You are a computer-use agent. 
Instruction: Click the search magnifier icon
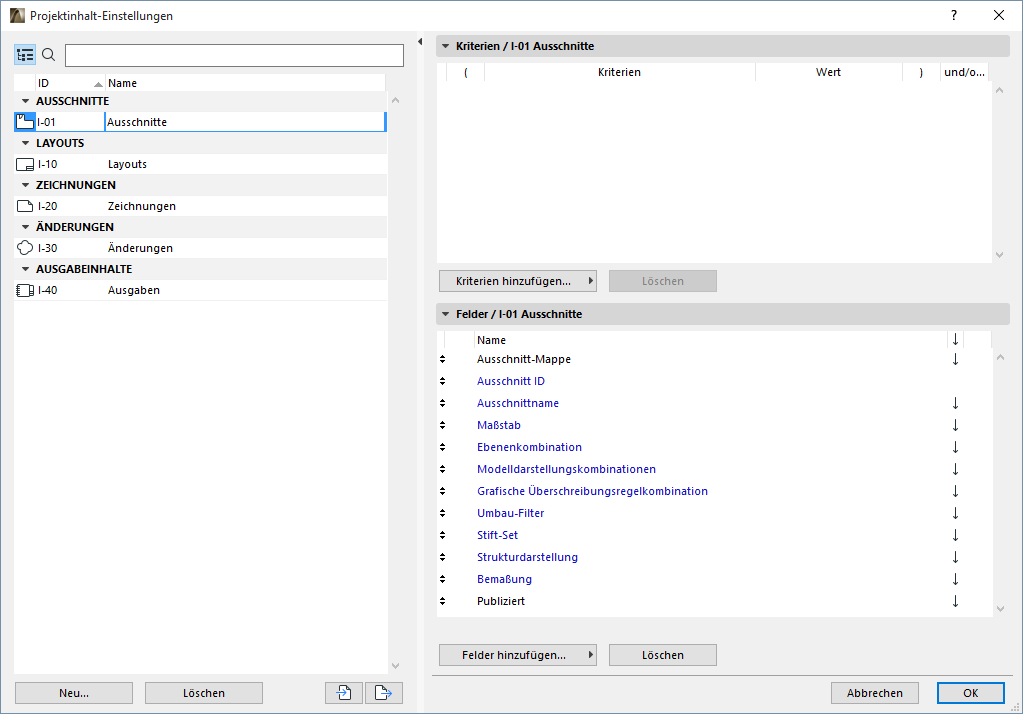click(47, 54)
